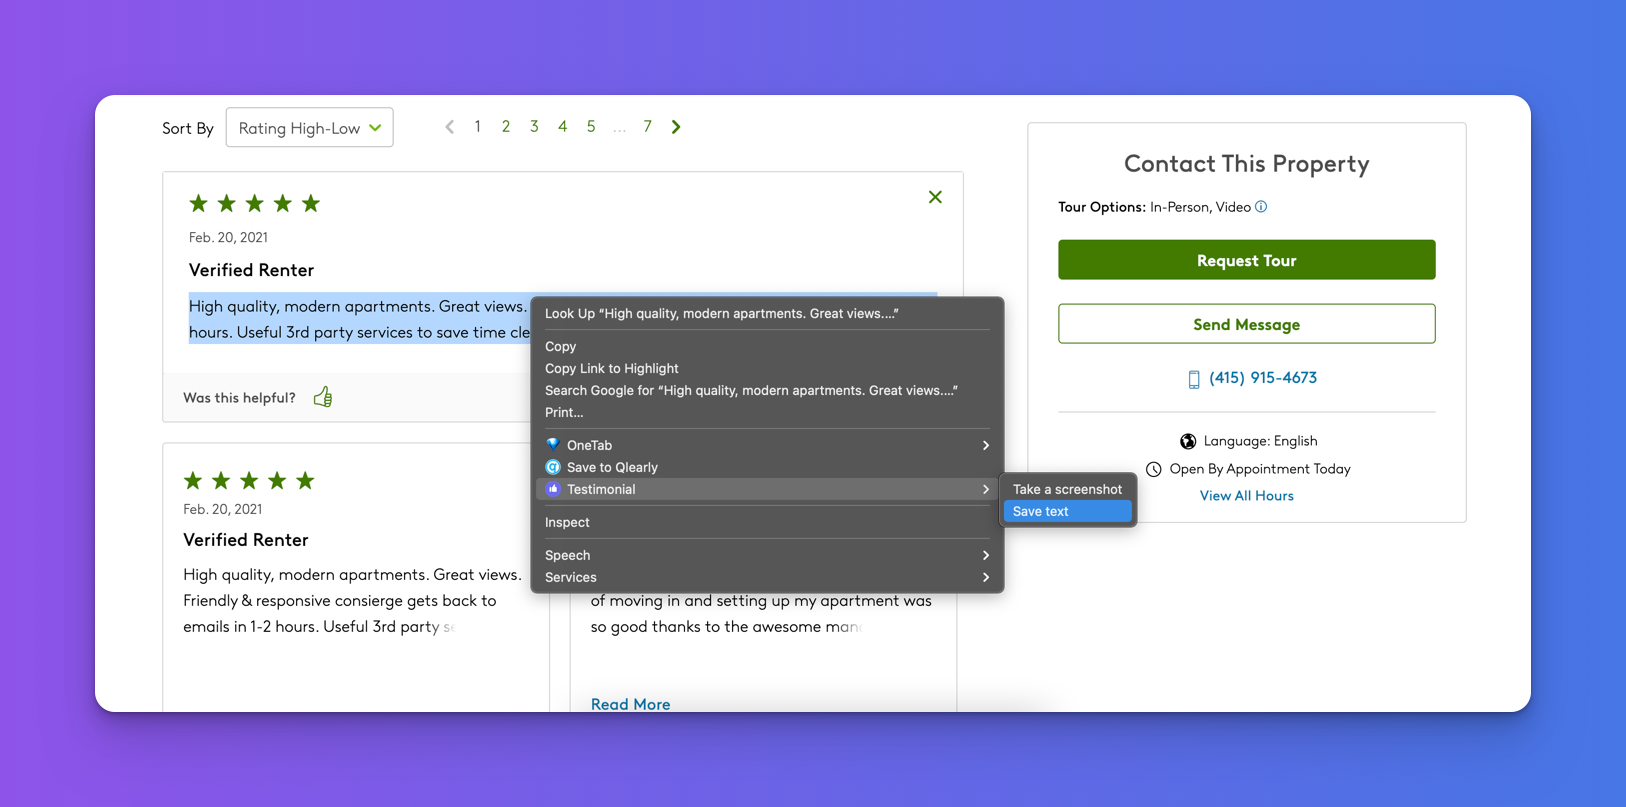This screenshot has height=807, width=1626.
Task: Select Copy Link to Highlight
Action: coord(611,368)
